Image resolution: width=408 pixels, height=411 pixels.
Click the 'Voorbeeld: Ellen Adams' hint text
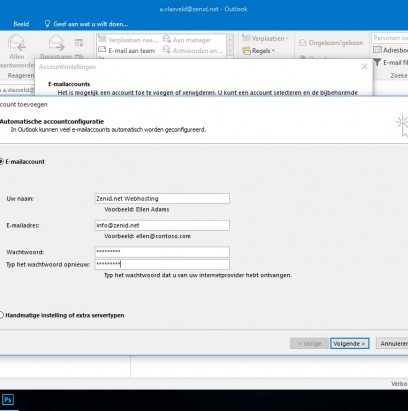[137, 209]
